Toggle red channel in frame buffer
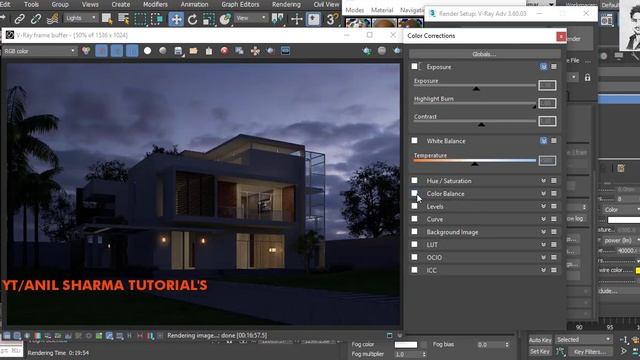This screenshot has height=360, width=640. pos(102,51)
